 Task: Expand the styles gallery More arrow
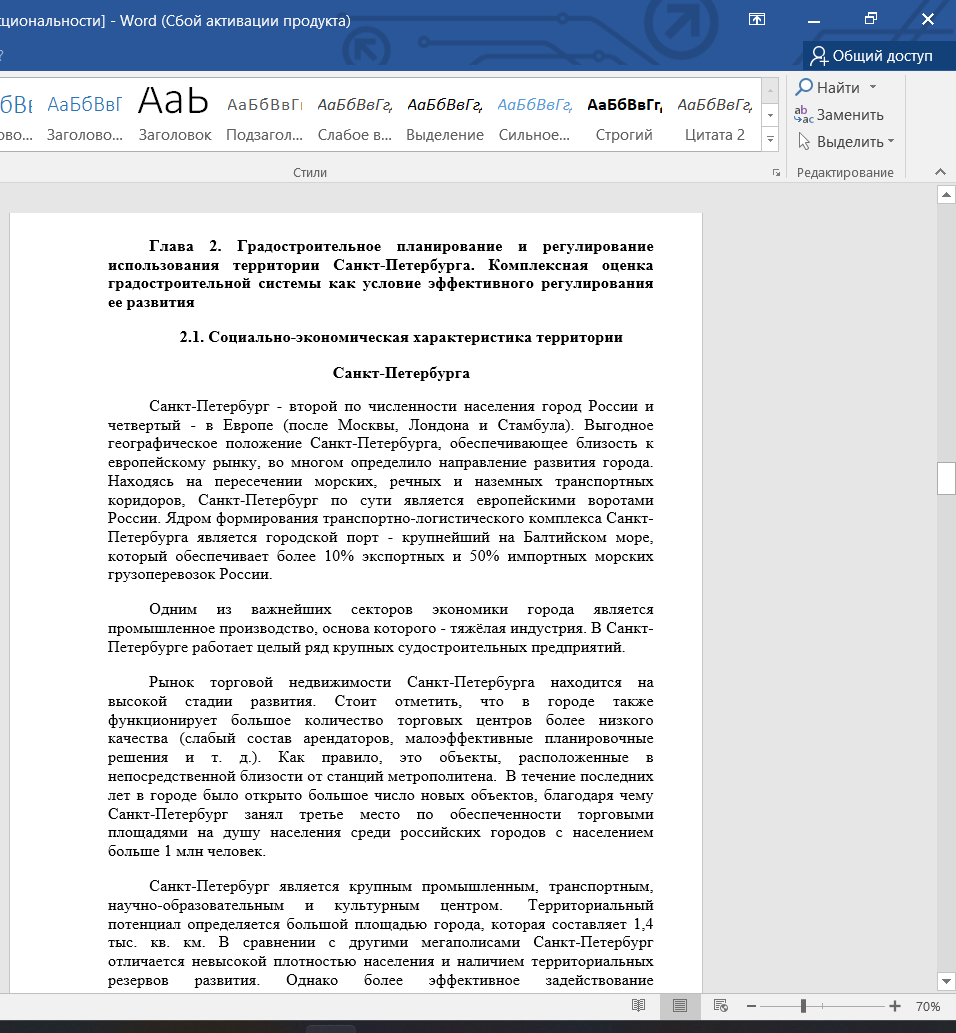pyautogui.click(x=770, y=141)
